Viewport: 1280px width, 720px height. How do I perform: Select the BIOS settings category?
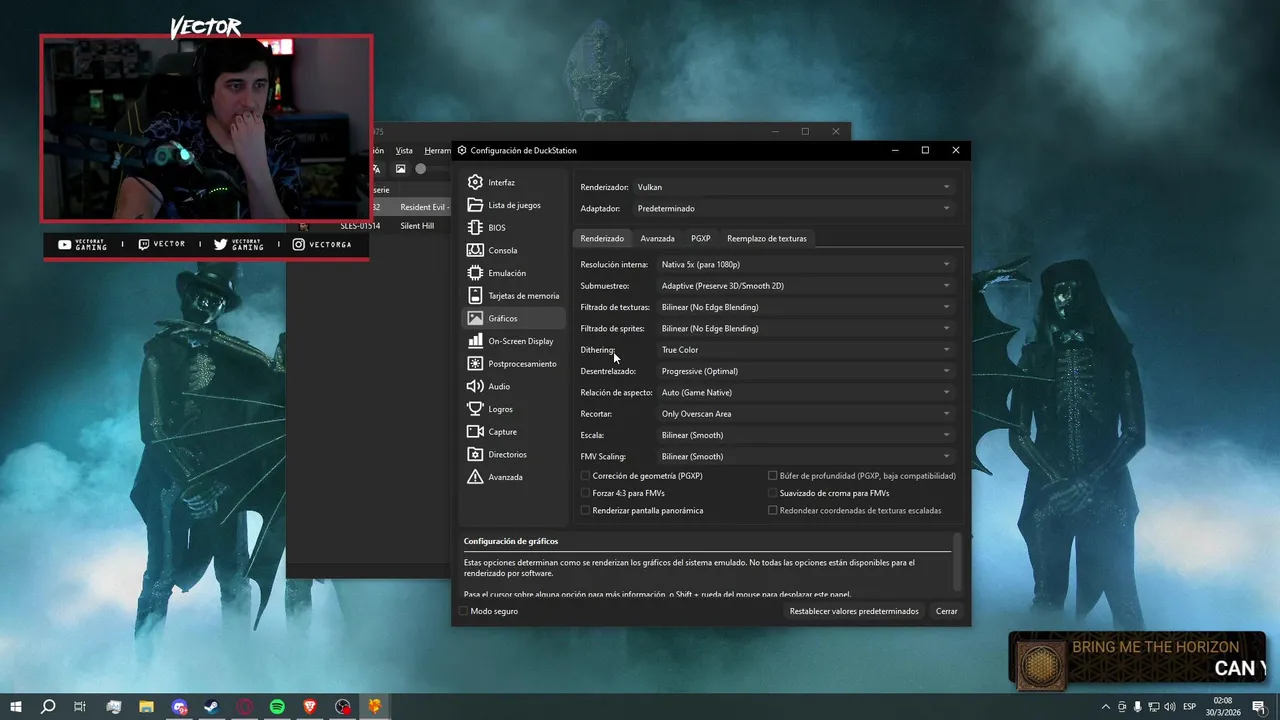(514, 228)
